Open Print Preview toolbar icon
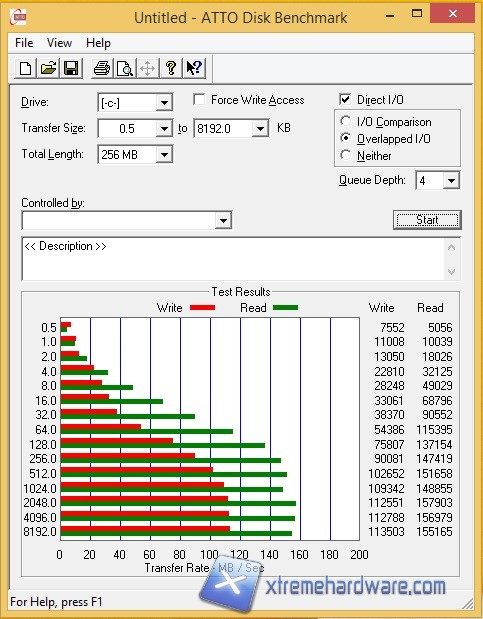 [x=125, y=68]
